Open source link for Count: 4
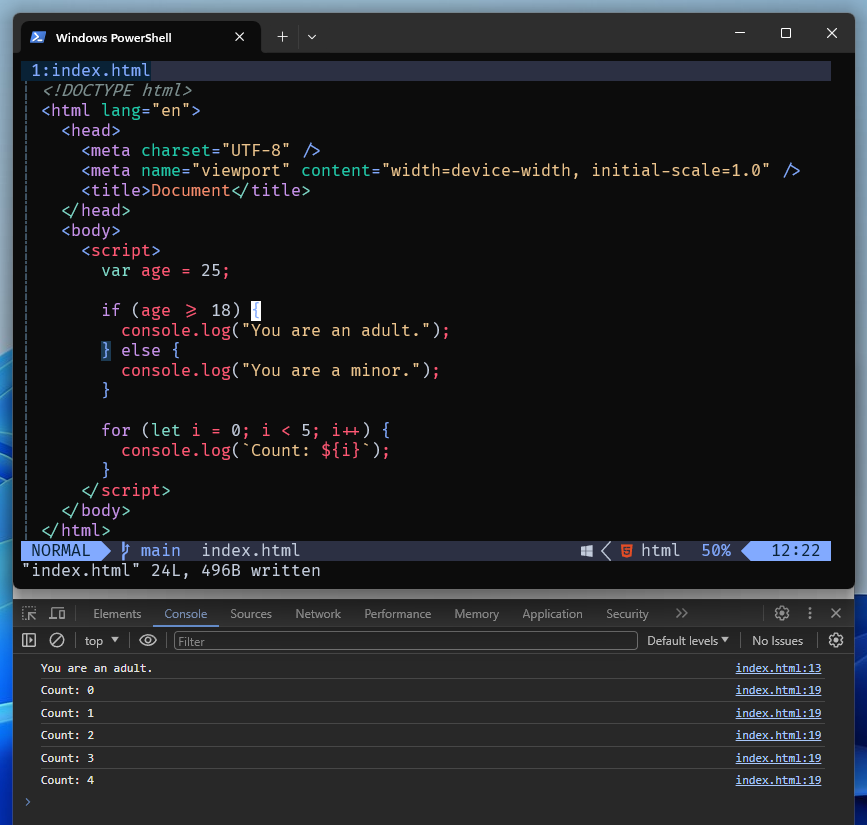Viewport: 867px width, 825px height. (x=778, y=780)
